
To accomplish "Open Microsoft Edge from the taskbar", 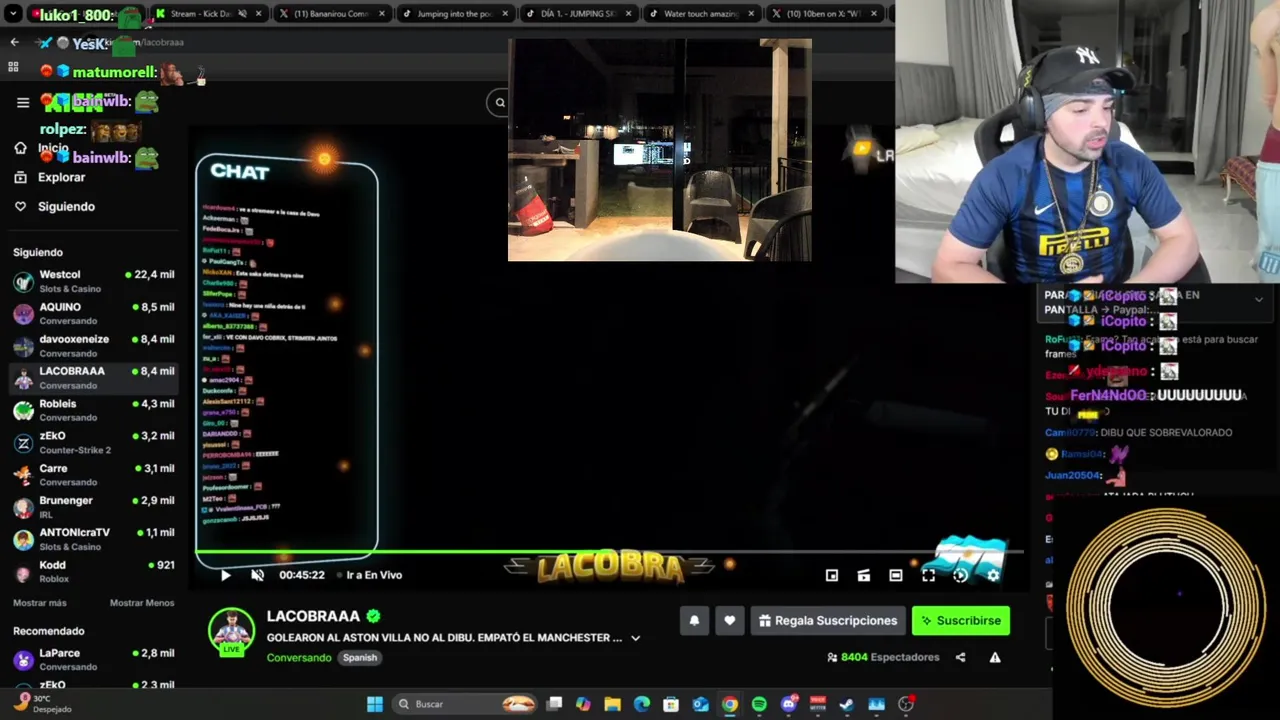I will pyautogui.click(x=641, y=704).
